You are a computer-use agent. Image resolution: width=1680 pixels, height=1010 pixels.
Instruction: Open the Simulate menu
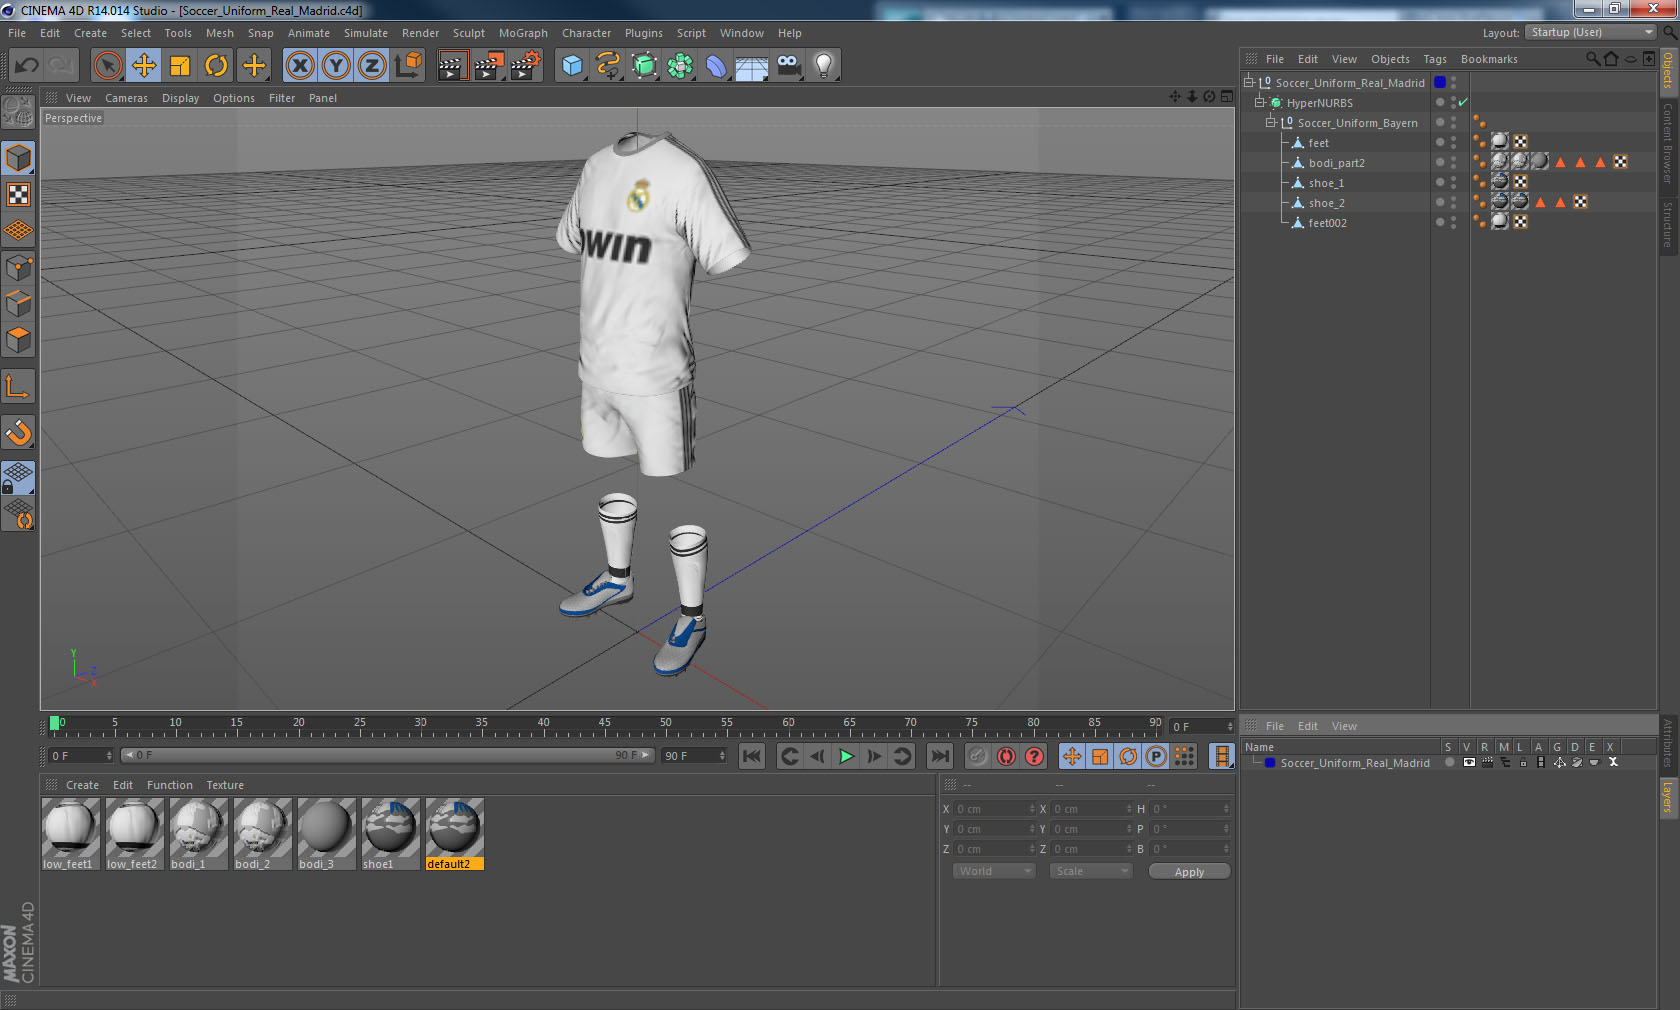(365, 33)
